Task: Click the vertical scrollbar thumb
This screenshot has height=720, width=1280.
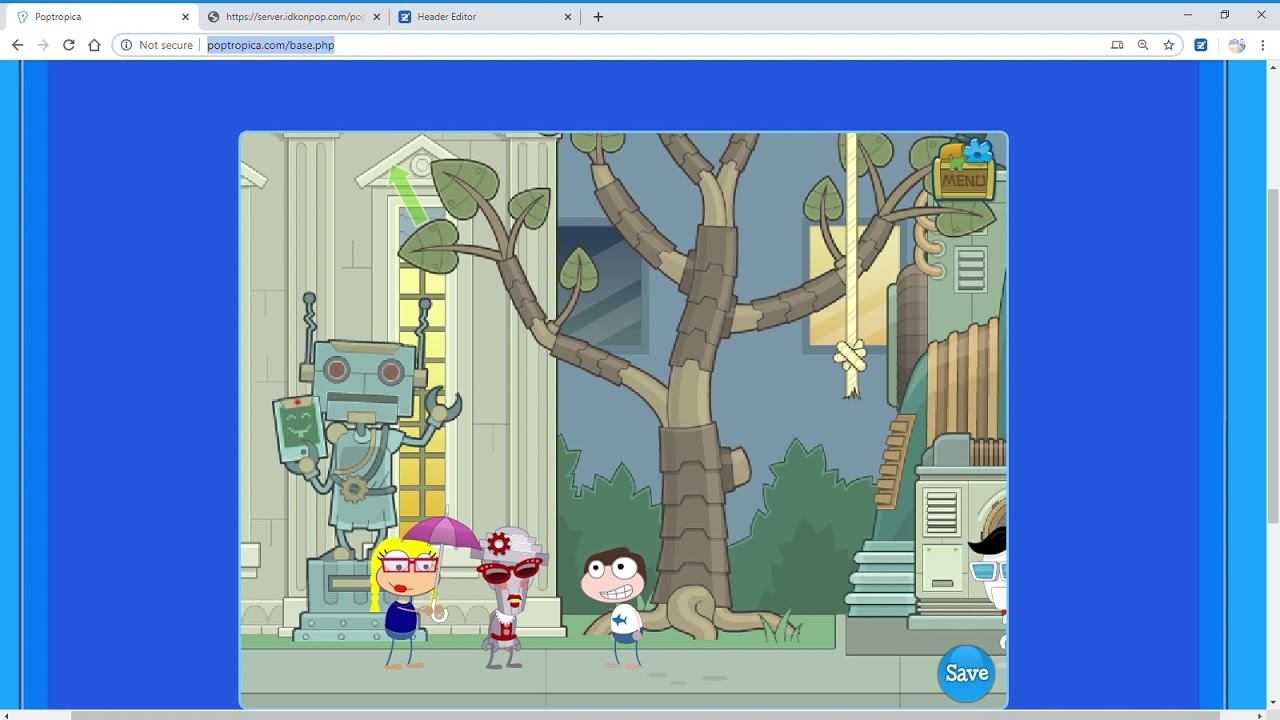Action: [x=1272, y=355]
